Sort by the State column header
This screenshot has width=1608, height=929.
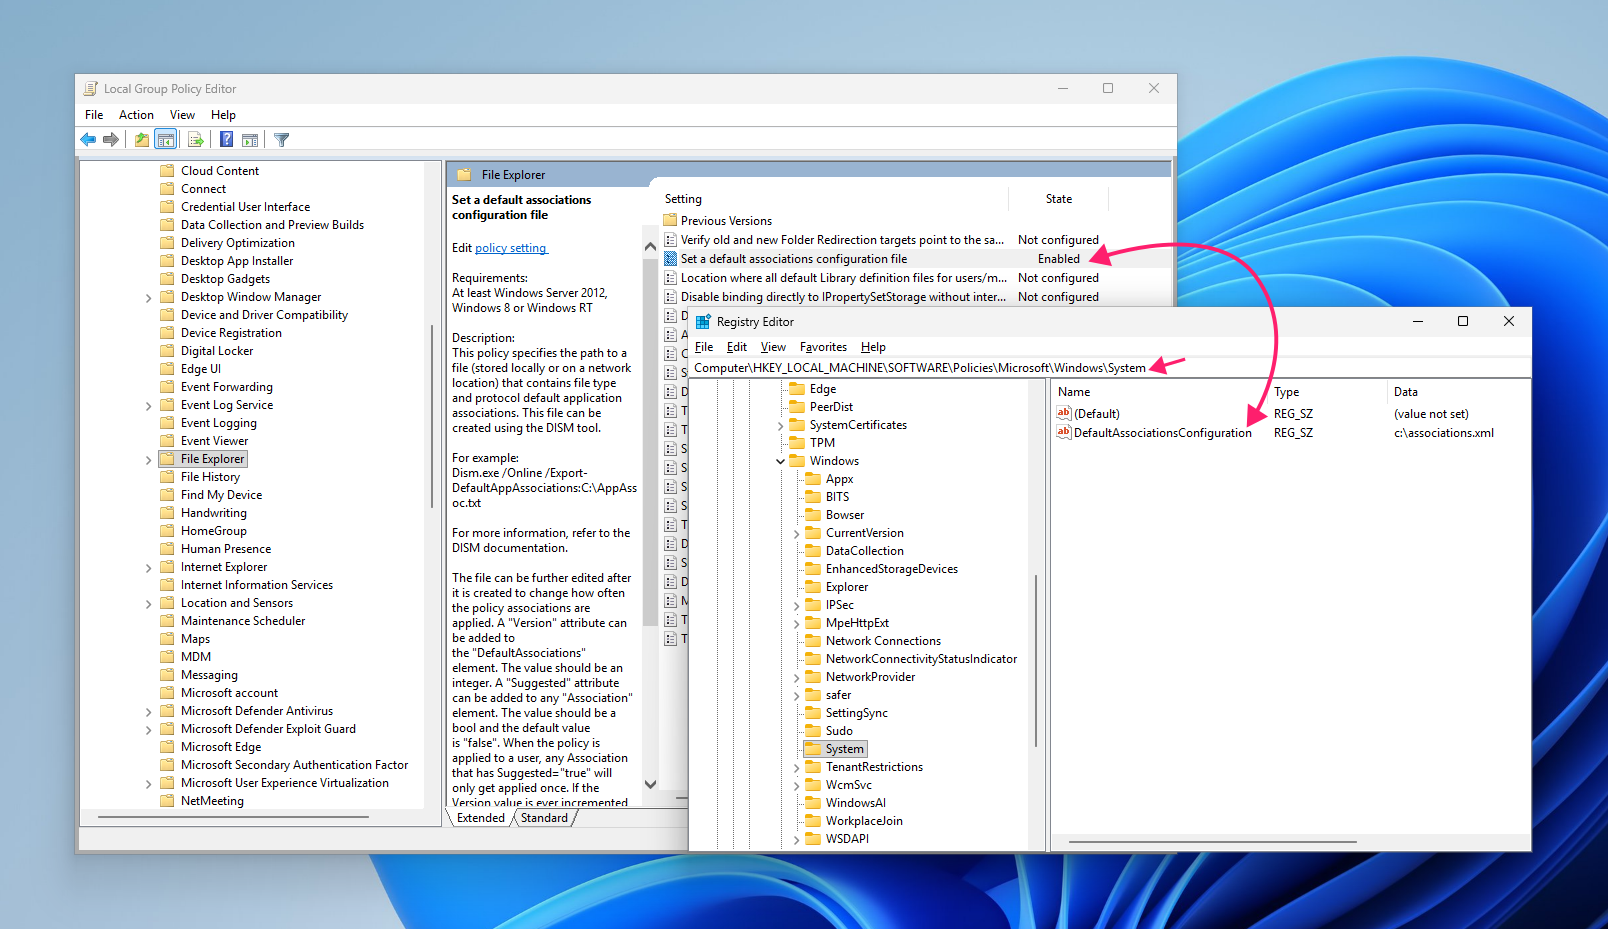click(1058, 199)
